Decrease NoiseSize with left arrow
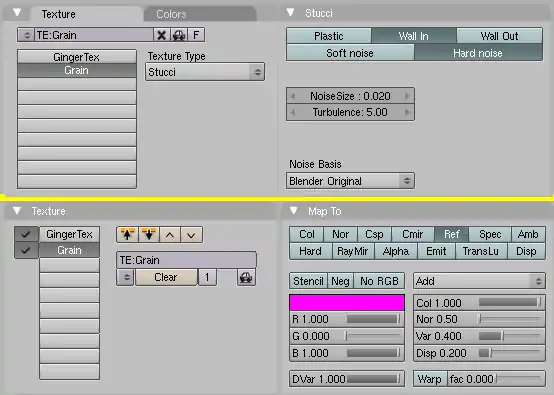 pos(293,96)
